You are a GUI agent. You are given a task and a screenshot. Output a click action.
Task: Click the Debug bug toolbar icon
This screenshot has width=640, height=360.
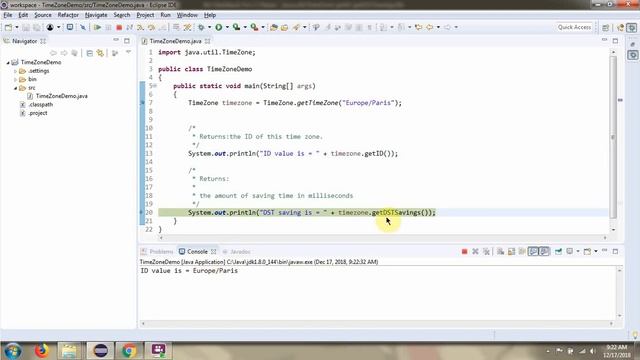[x=201, y=27]
